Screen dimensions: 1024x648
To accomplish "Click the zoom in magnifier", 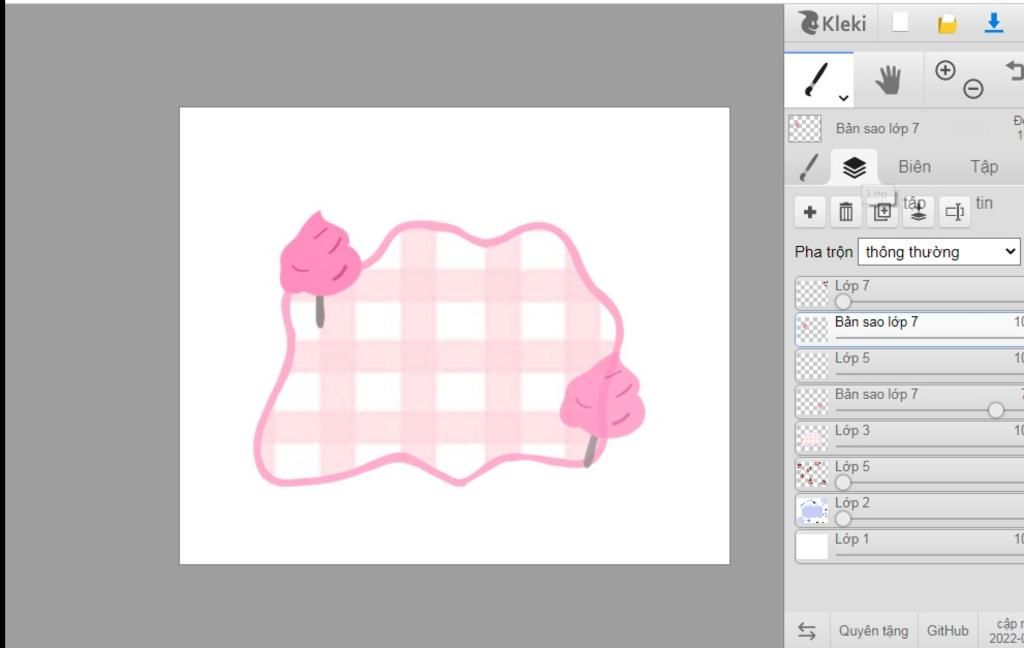I will tap(945, 70).
